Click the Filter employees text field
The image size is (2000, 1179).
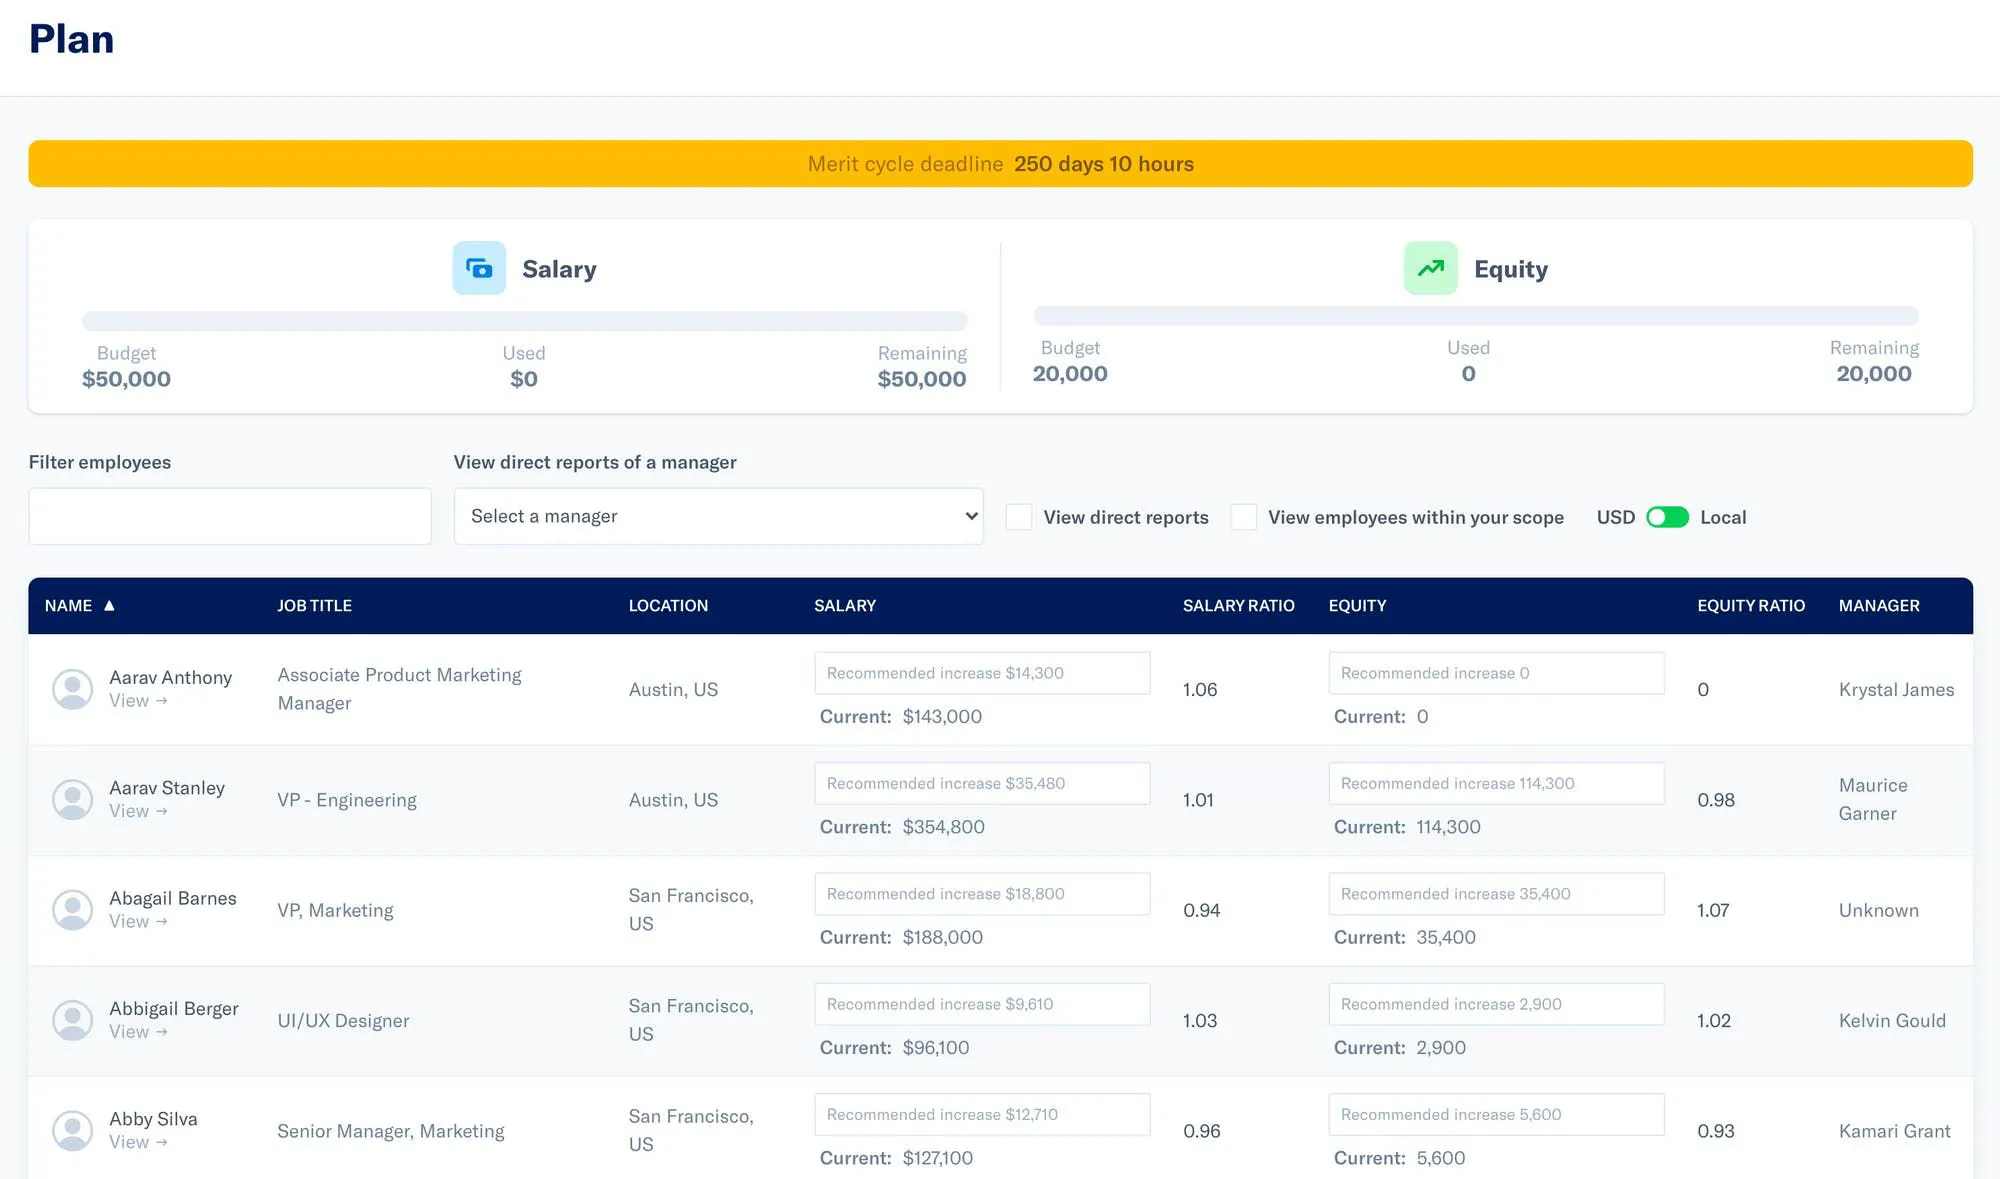point(230,516)
